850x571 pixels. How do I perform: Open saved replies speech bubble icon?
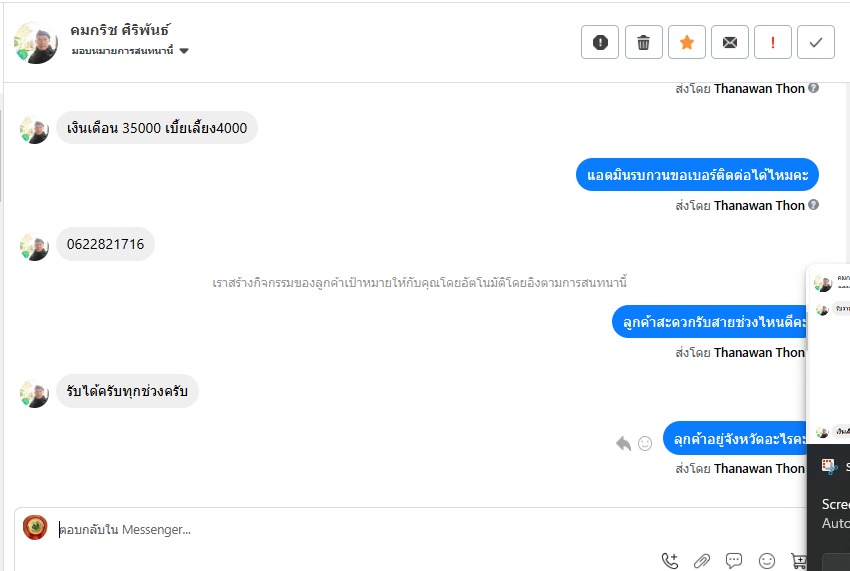tap(734, 561)
